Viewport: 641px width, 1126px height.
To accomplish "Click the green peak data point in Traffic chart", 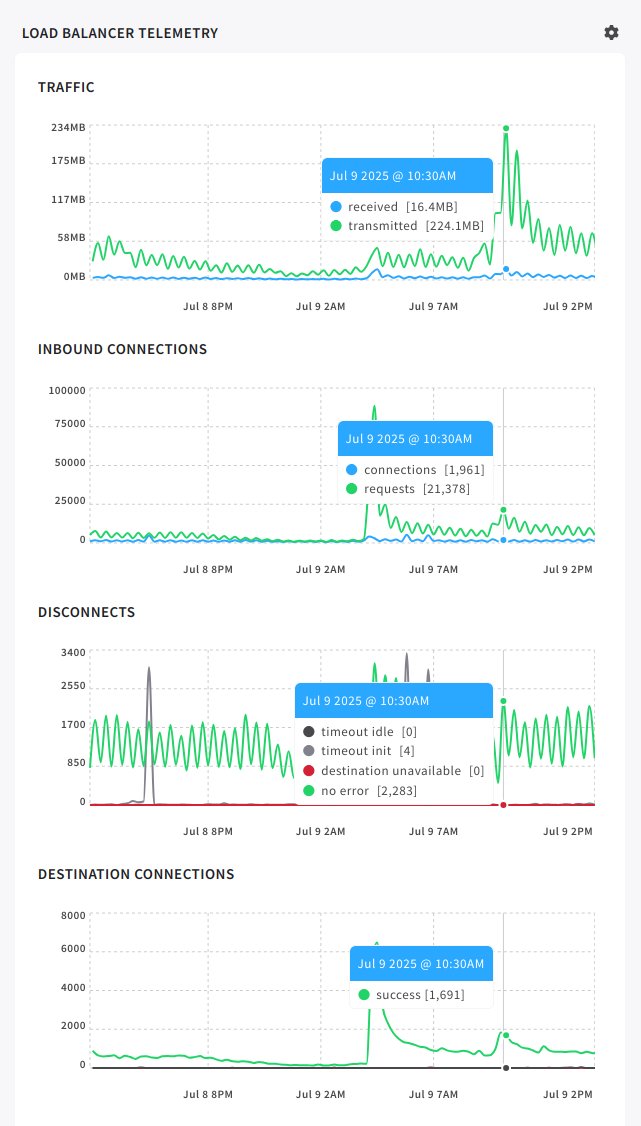I will 506,128.
